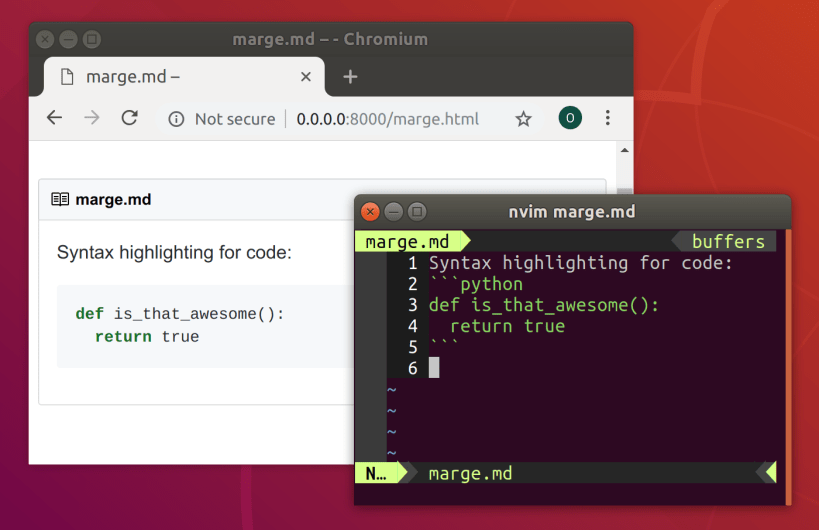This screenshot has height=530, width=819.
Task: Click nvim line 1 'Syntax highlighting for code:'
Action: (x=581, y=263)
